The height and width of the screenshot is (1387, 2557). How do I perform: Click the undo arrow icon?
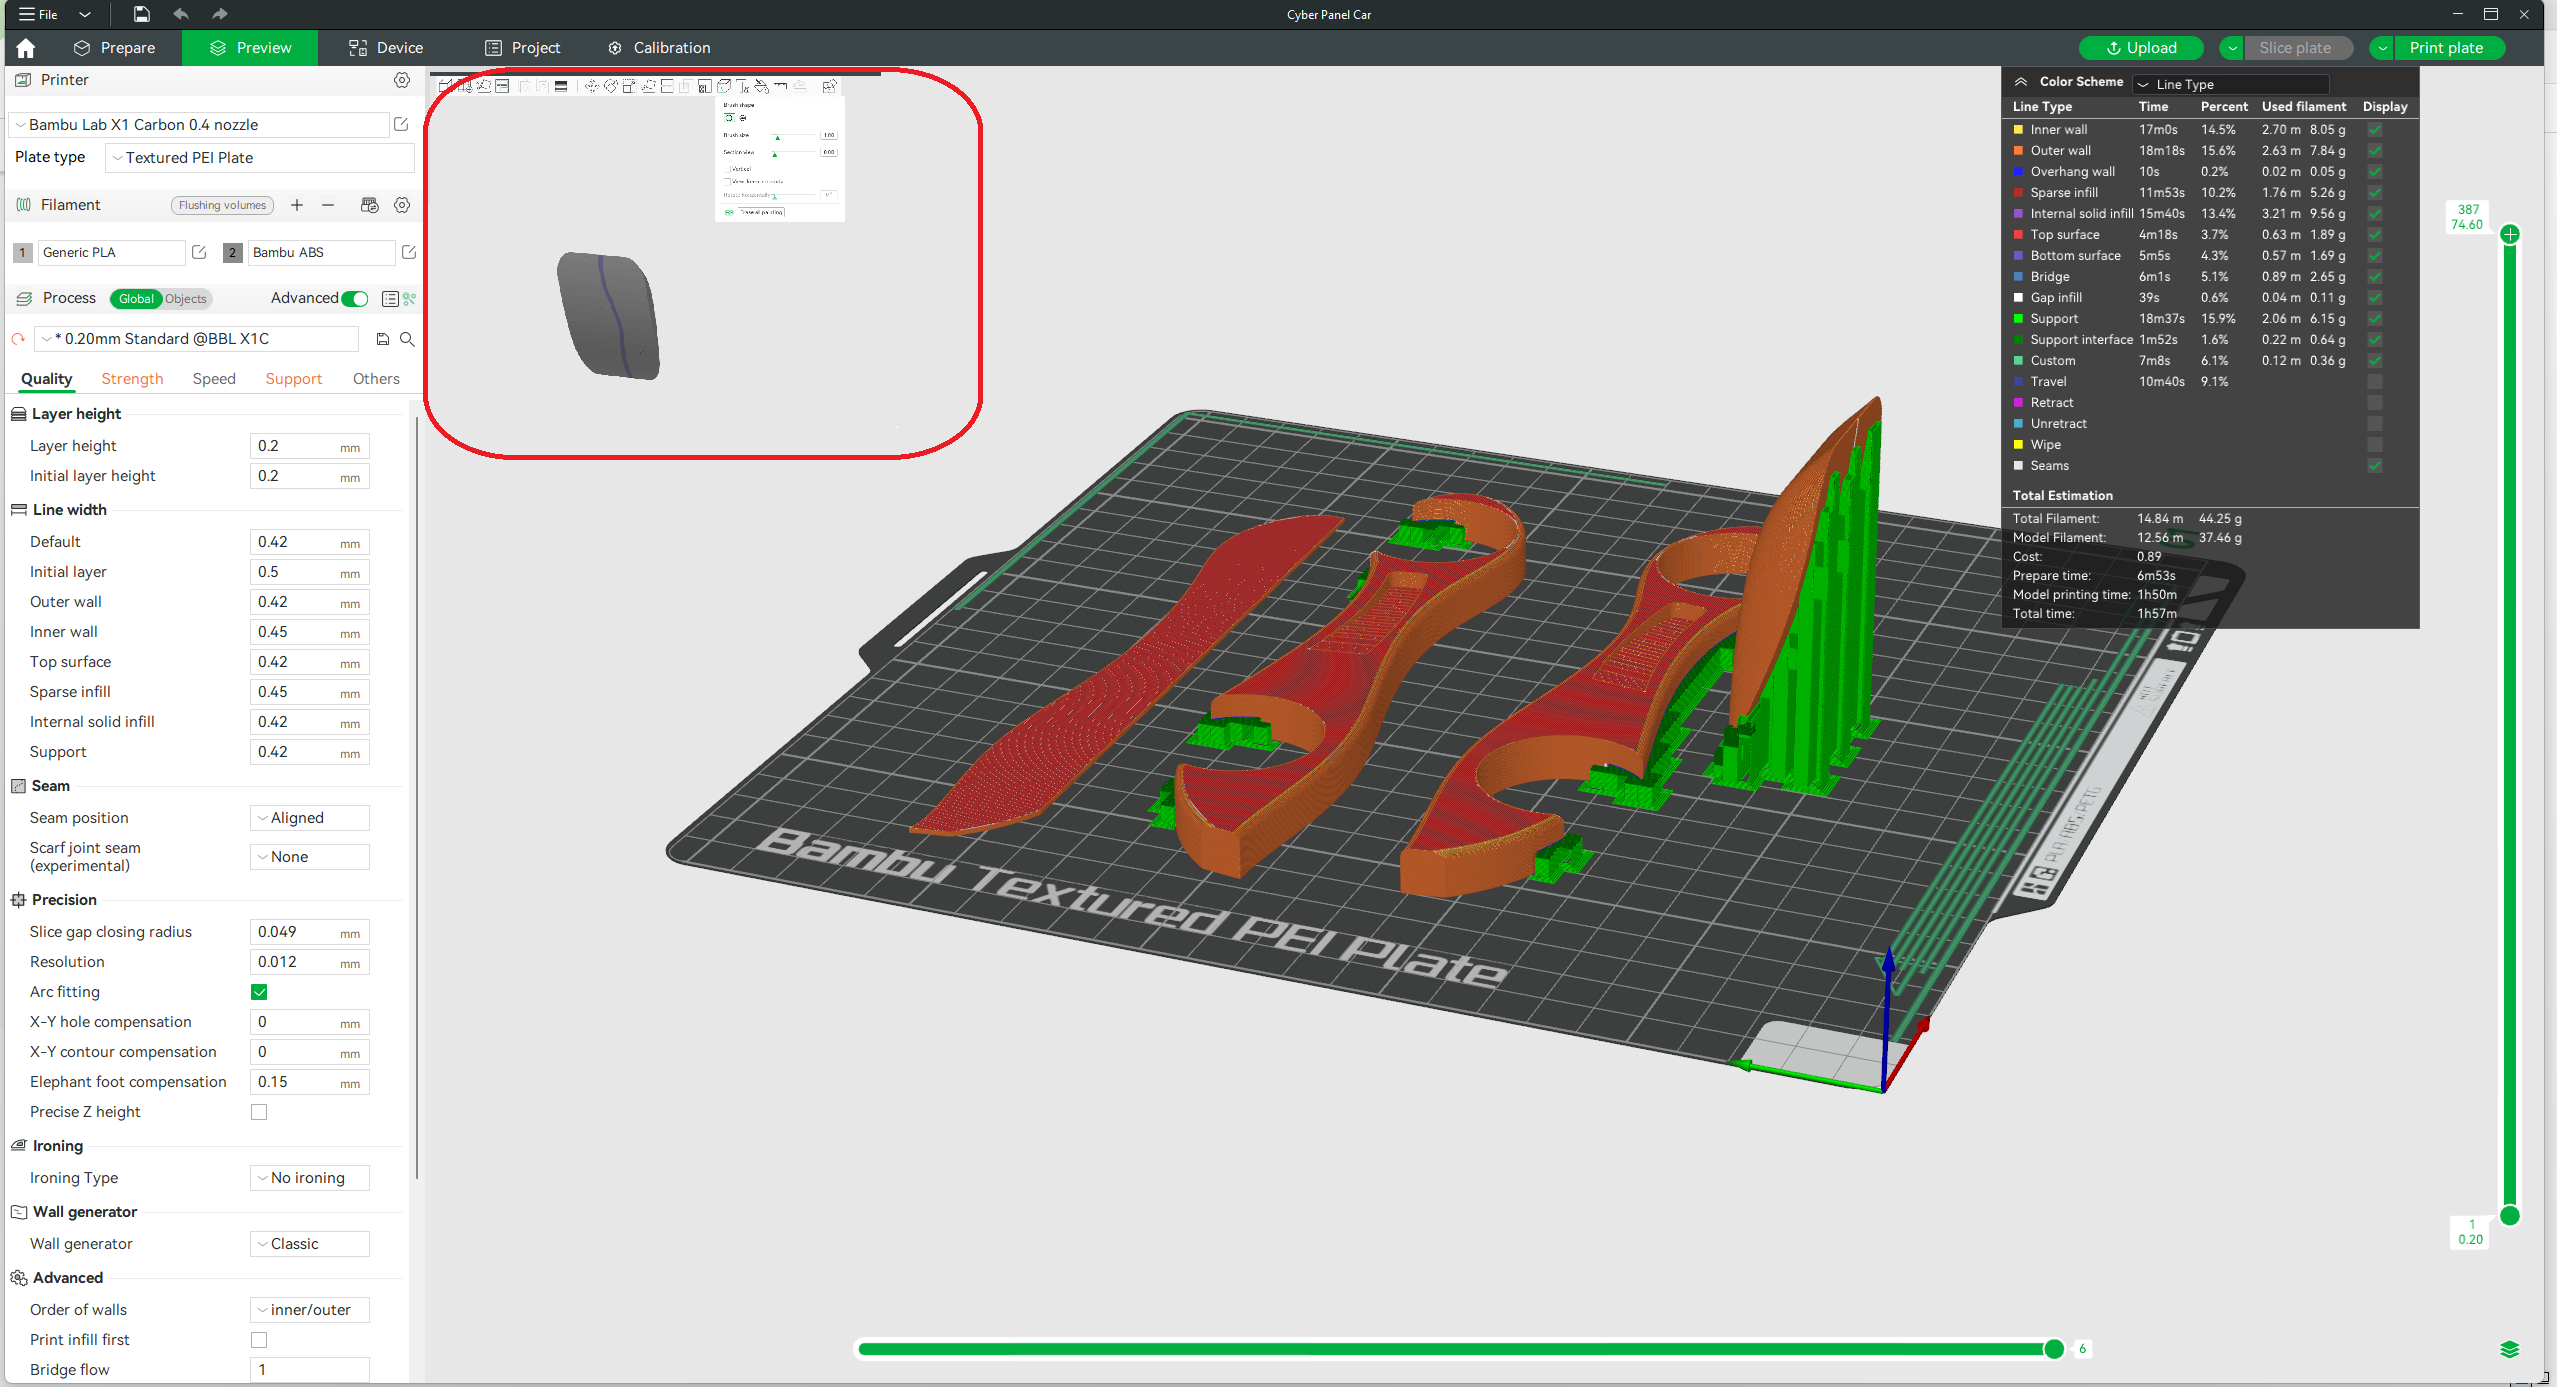pyautogui.click(x=180, y=14)
